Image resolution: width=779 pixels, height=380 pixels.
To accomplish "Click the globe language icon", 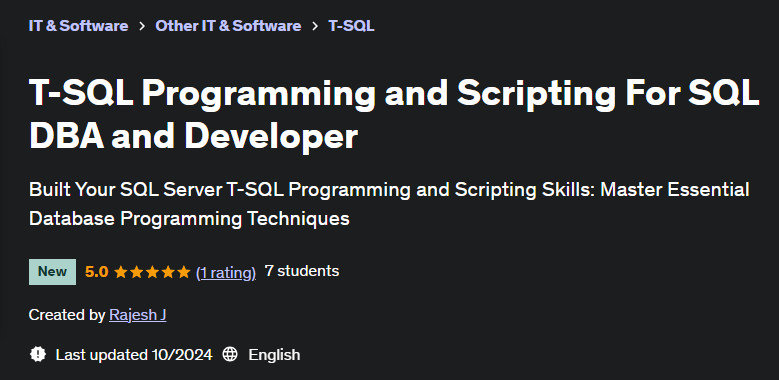I will tap(230, 355).
